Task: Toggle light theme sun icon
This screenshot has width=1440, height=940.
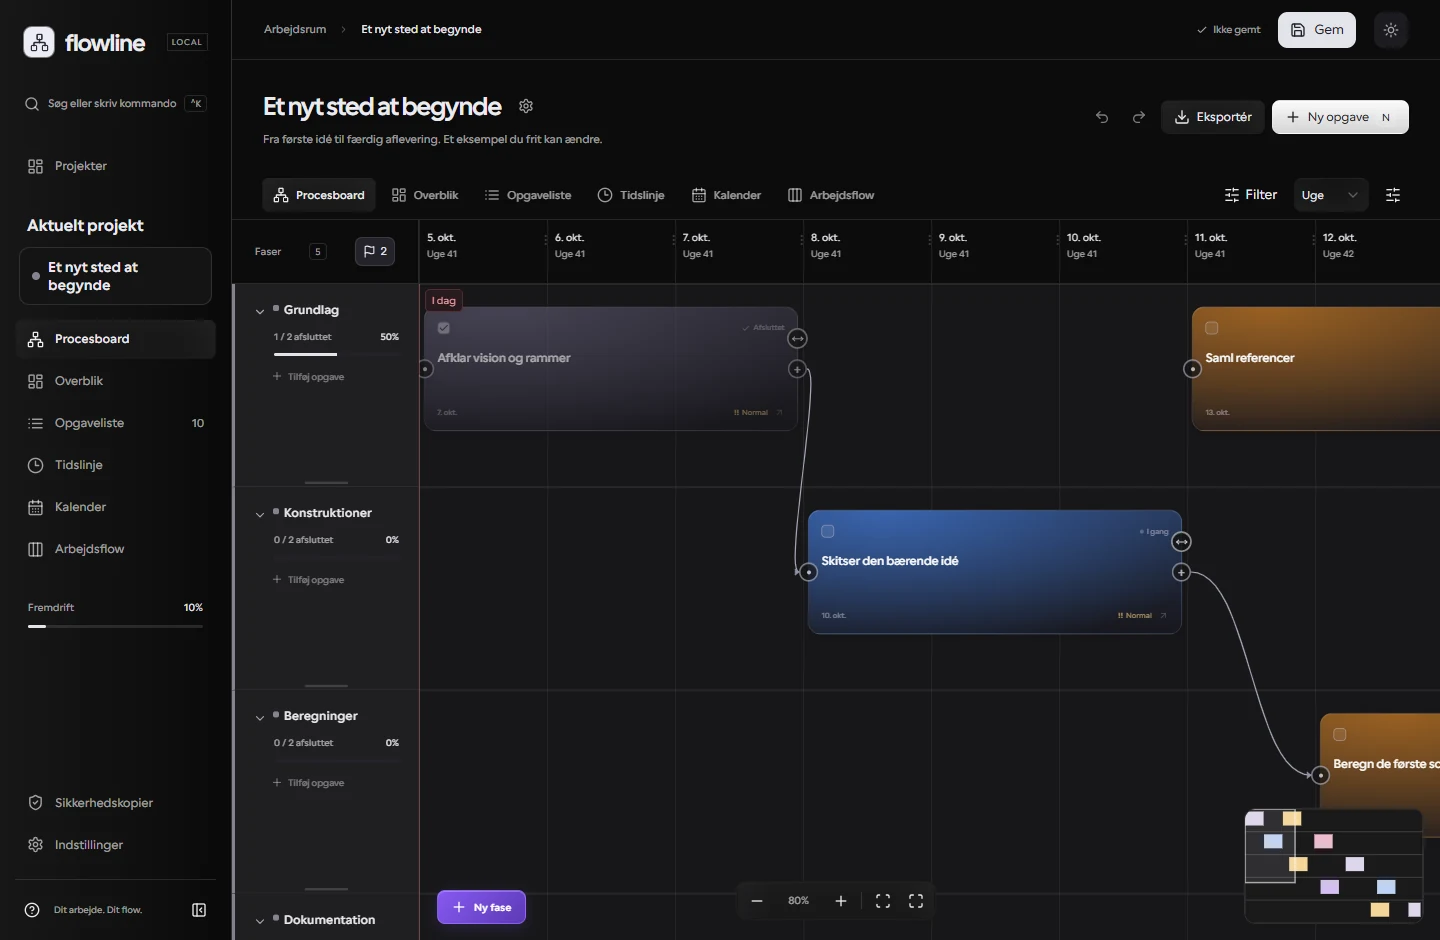Action: pos(1391,30)
